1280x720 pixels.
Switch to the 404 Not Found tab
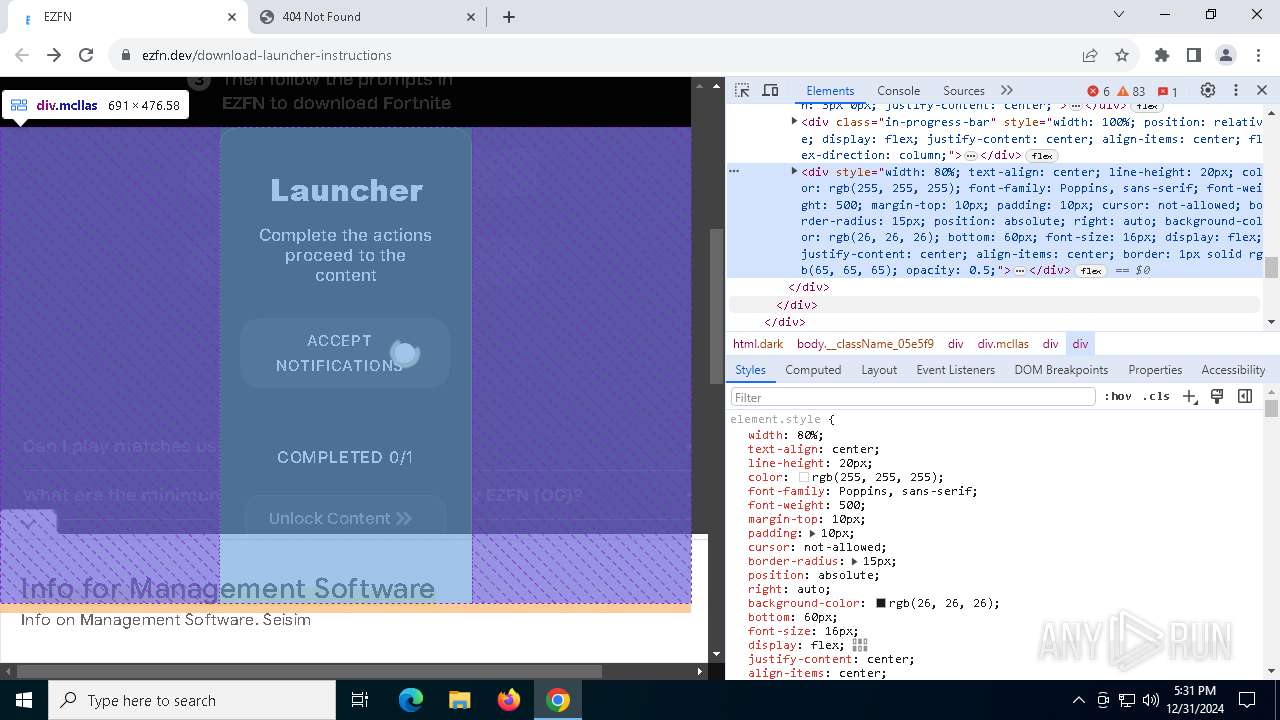click(366, 17)
